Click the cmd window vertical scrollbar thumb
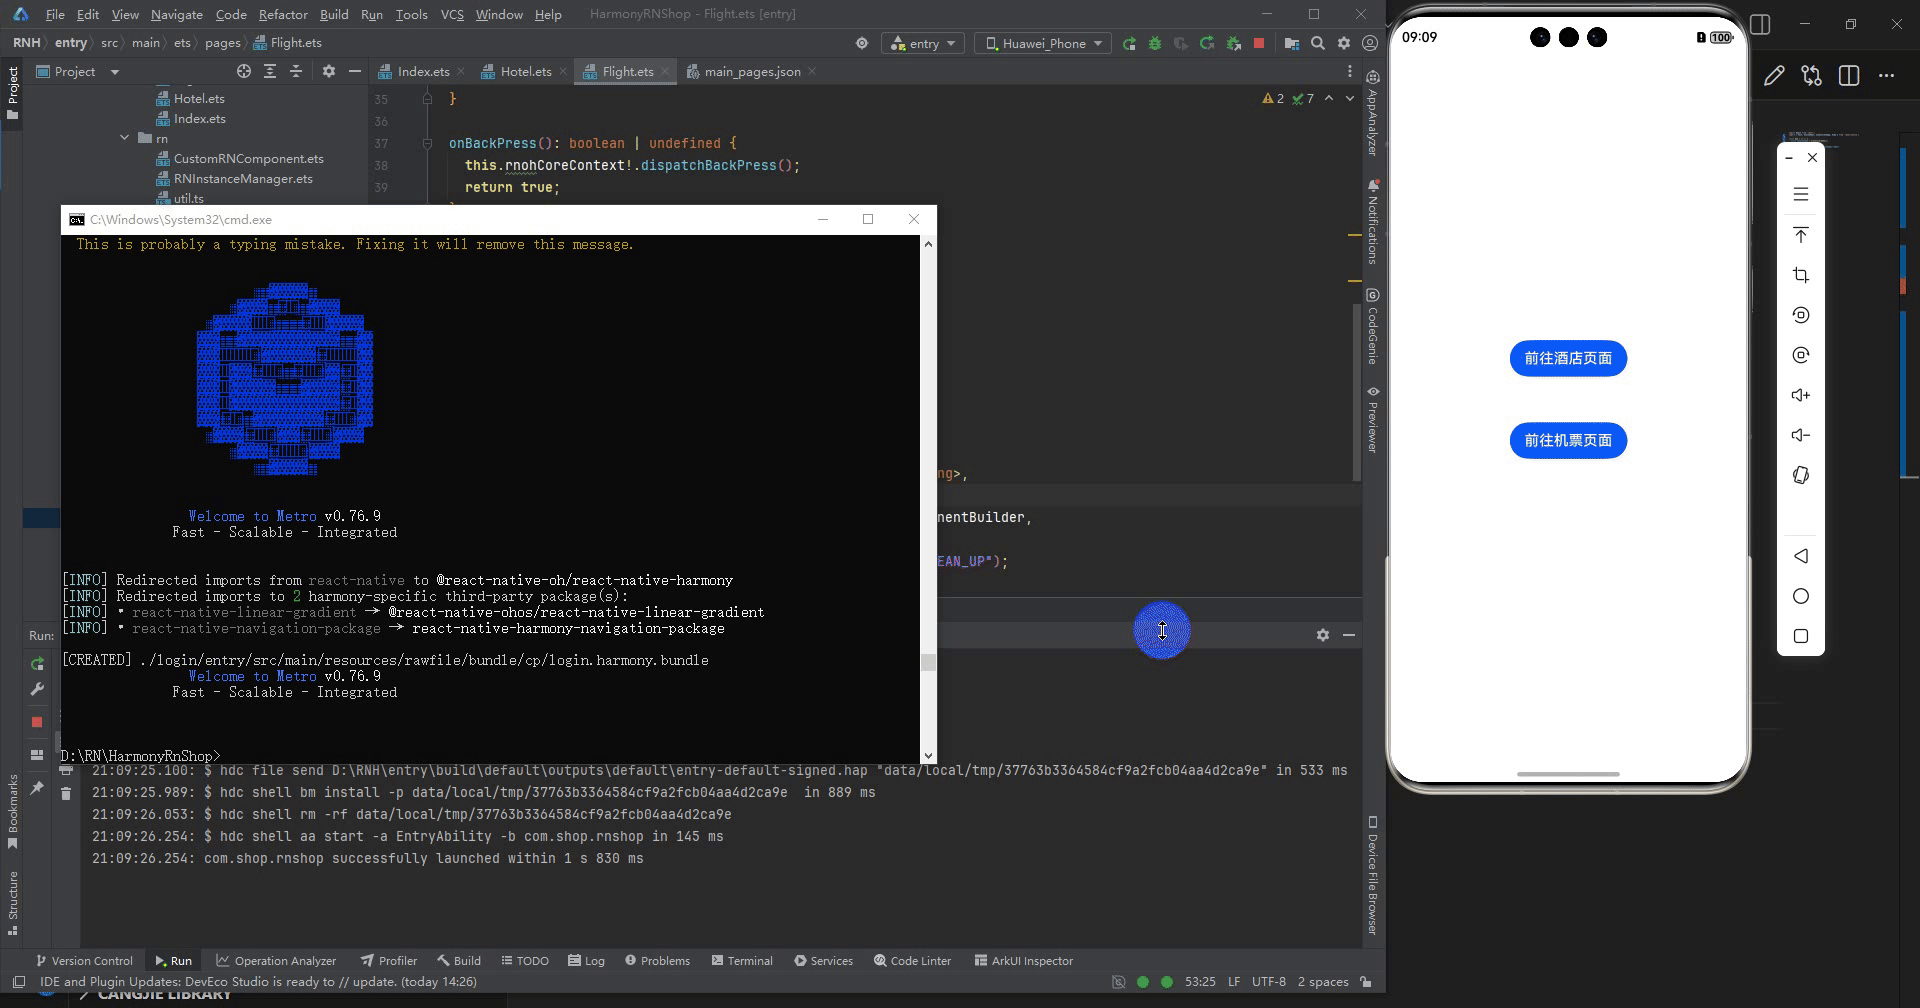Screen dimensions: 1920x1008 tap(928, 662)
